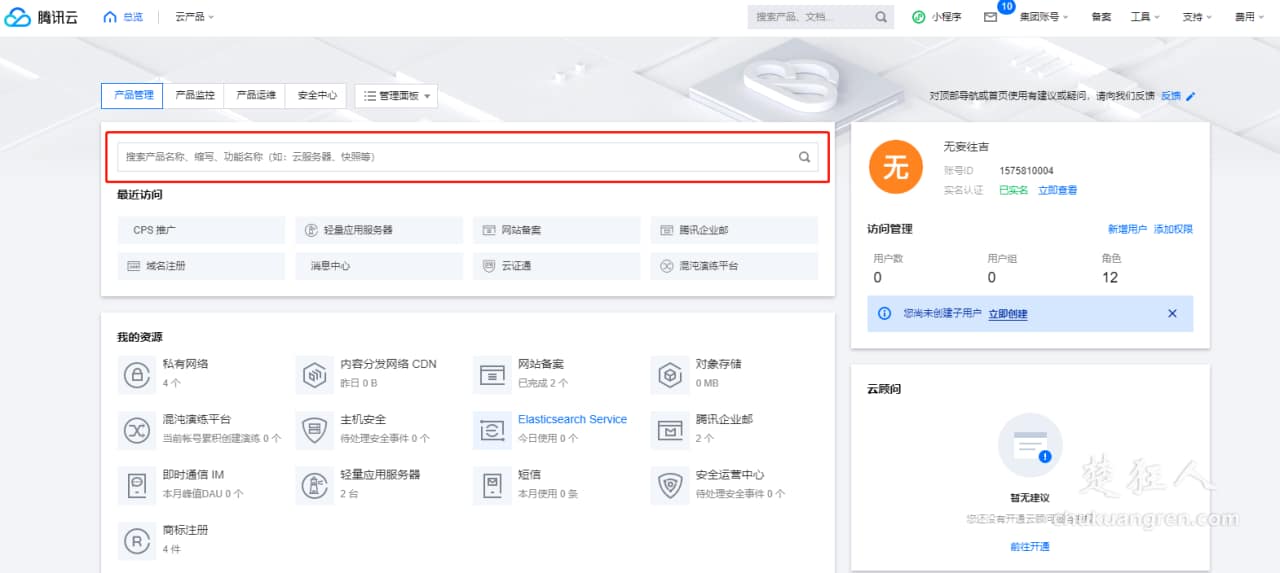Open 内容分发网络 CDN icon
This screenshot has width=1280, height=573.
coord(313,374)
